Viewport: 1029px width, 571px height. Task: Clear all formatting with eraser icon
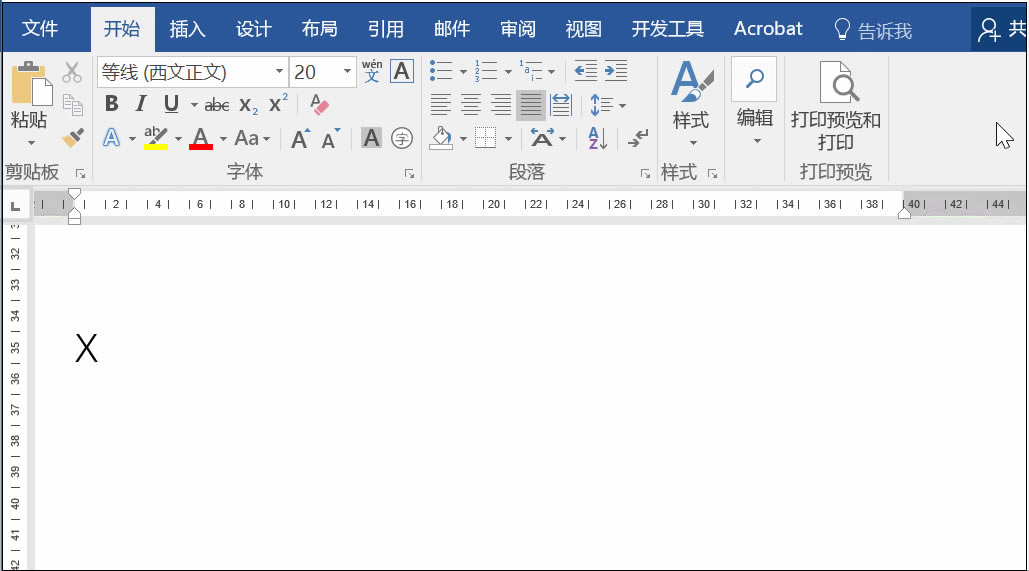[x=319, y=104]
